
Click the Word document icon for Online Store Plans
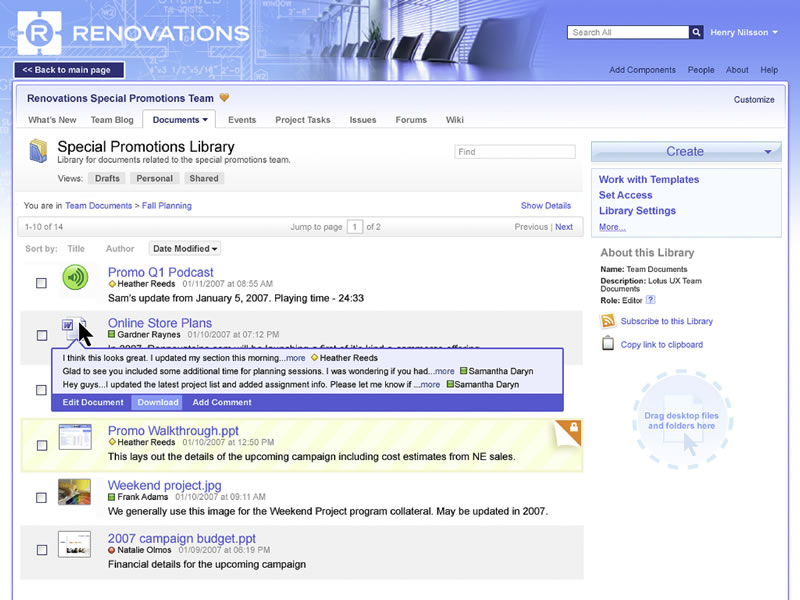pyautogui.click(x=69, y=326)
